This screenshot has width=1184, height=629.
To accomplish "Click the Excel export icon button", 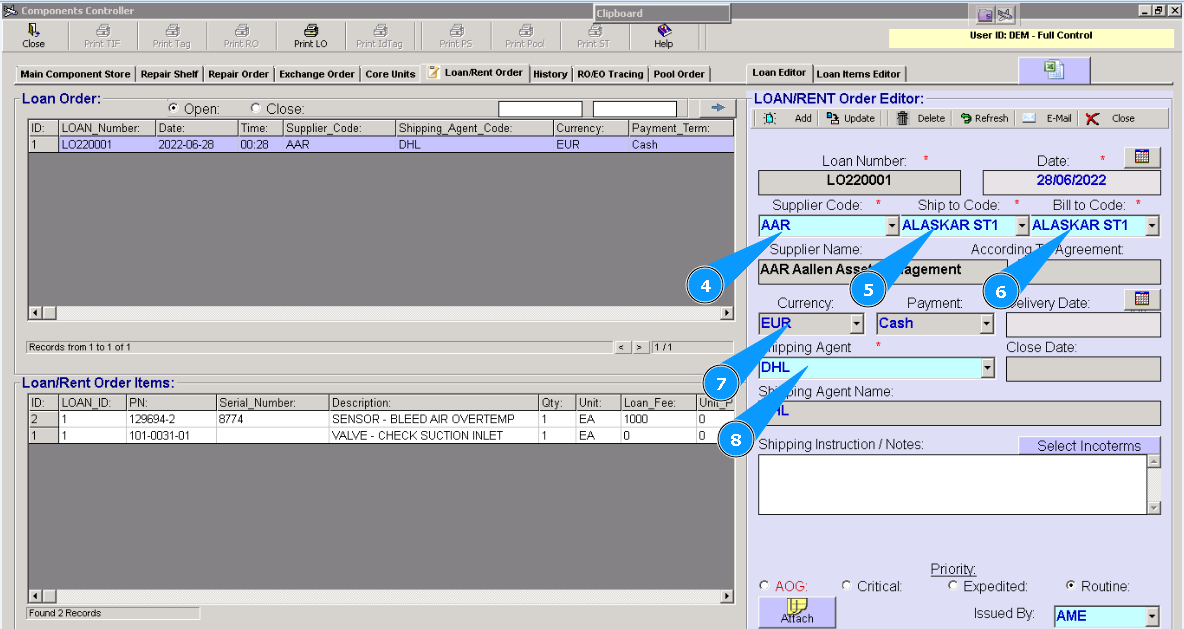I will [x=1054, y=70].
